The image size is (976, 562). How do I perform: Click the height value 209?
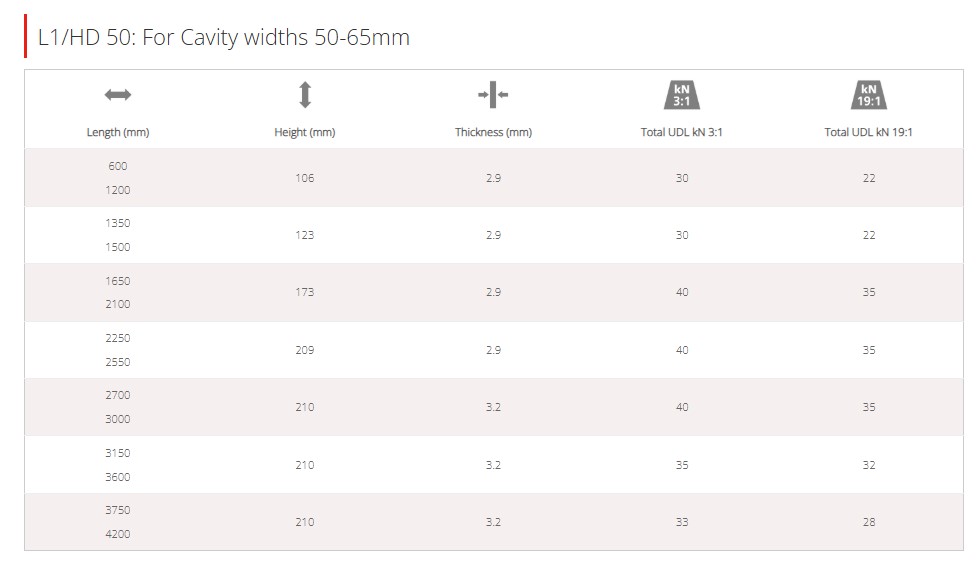(x=304, y=350)
